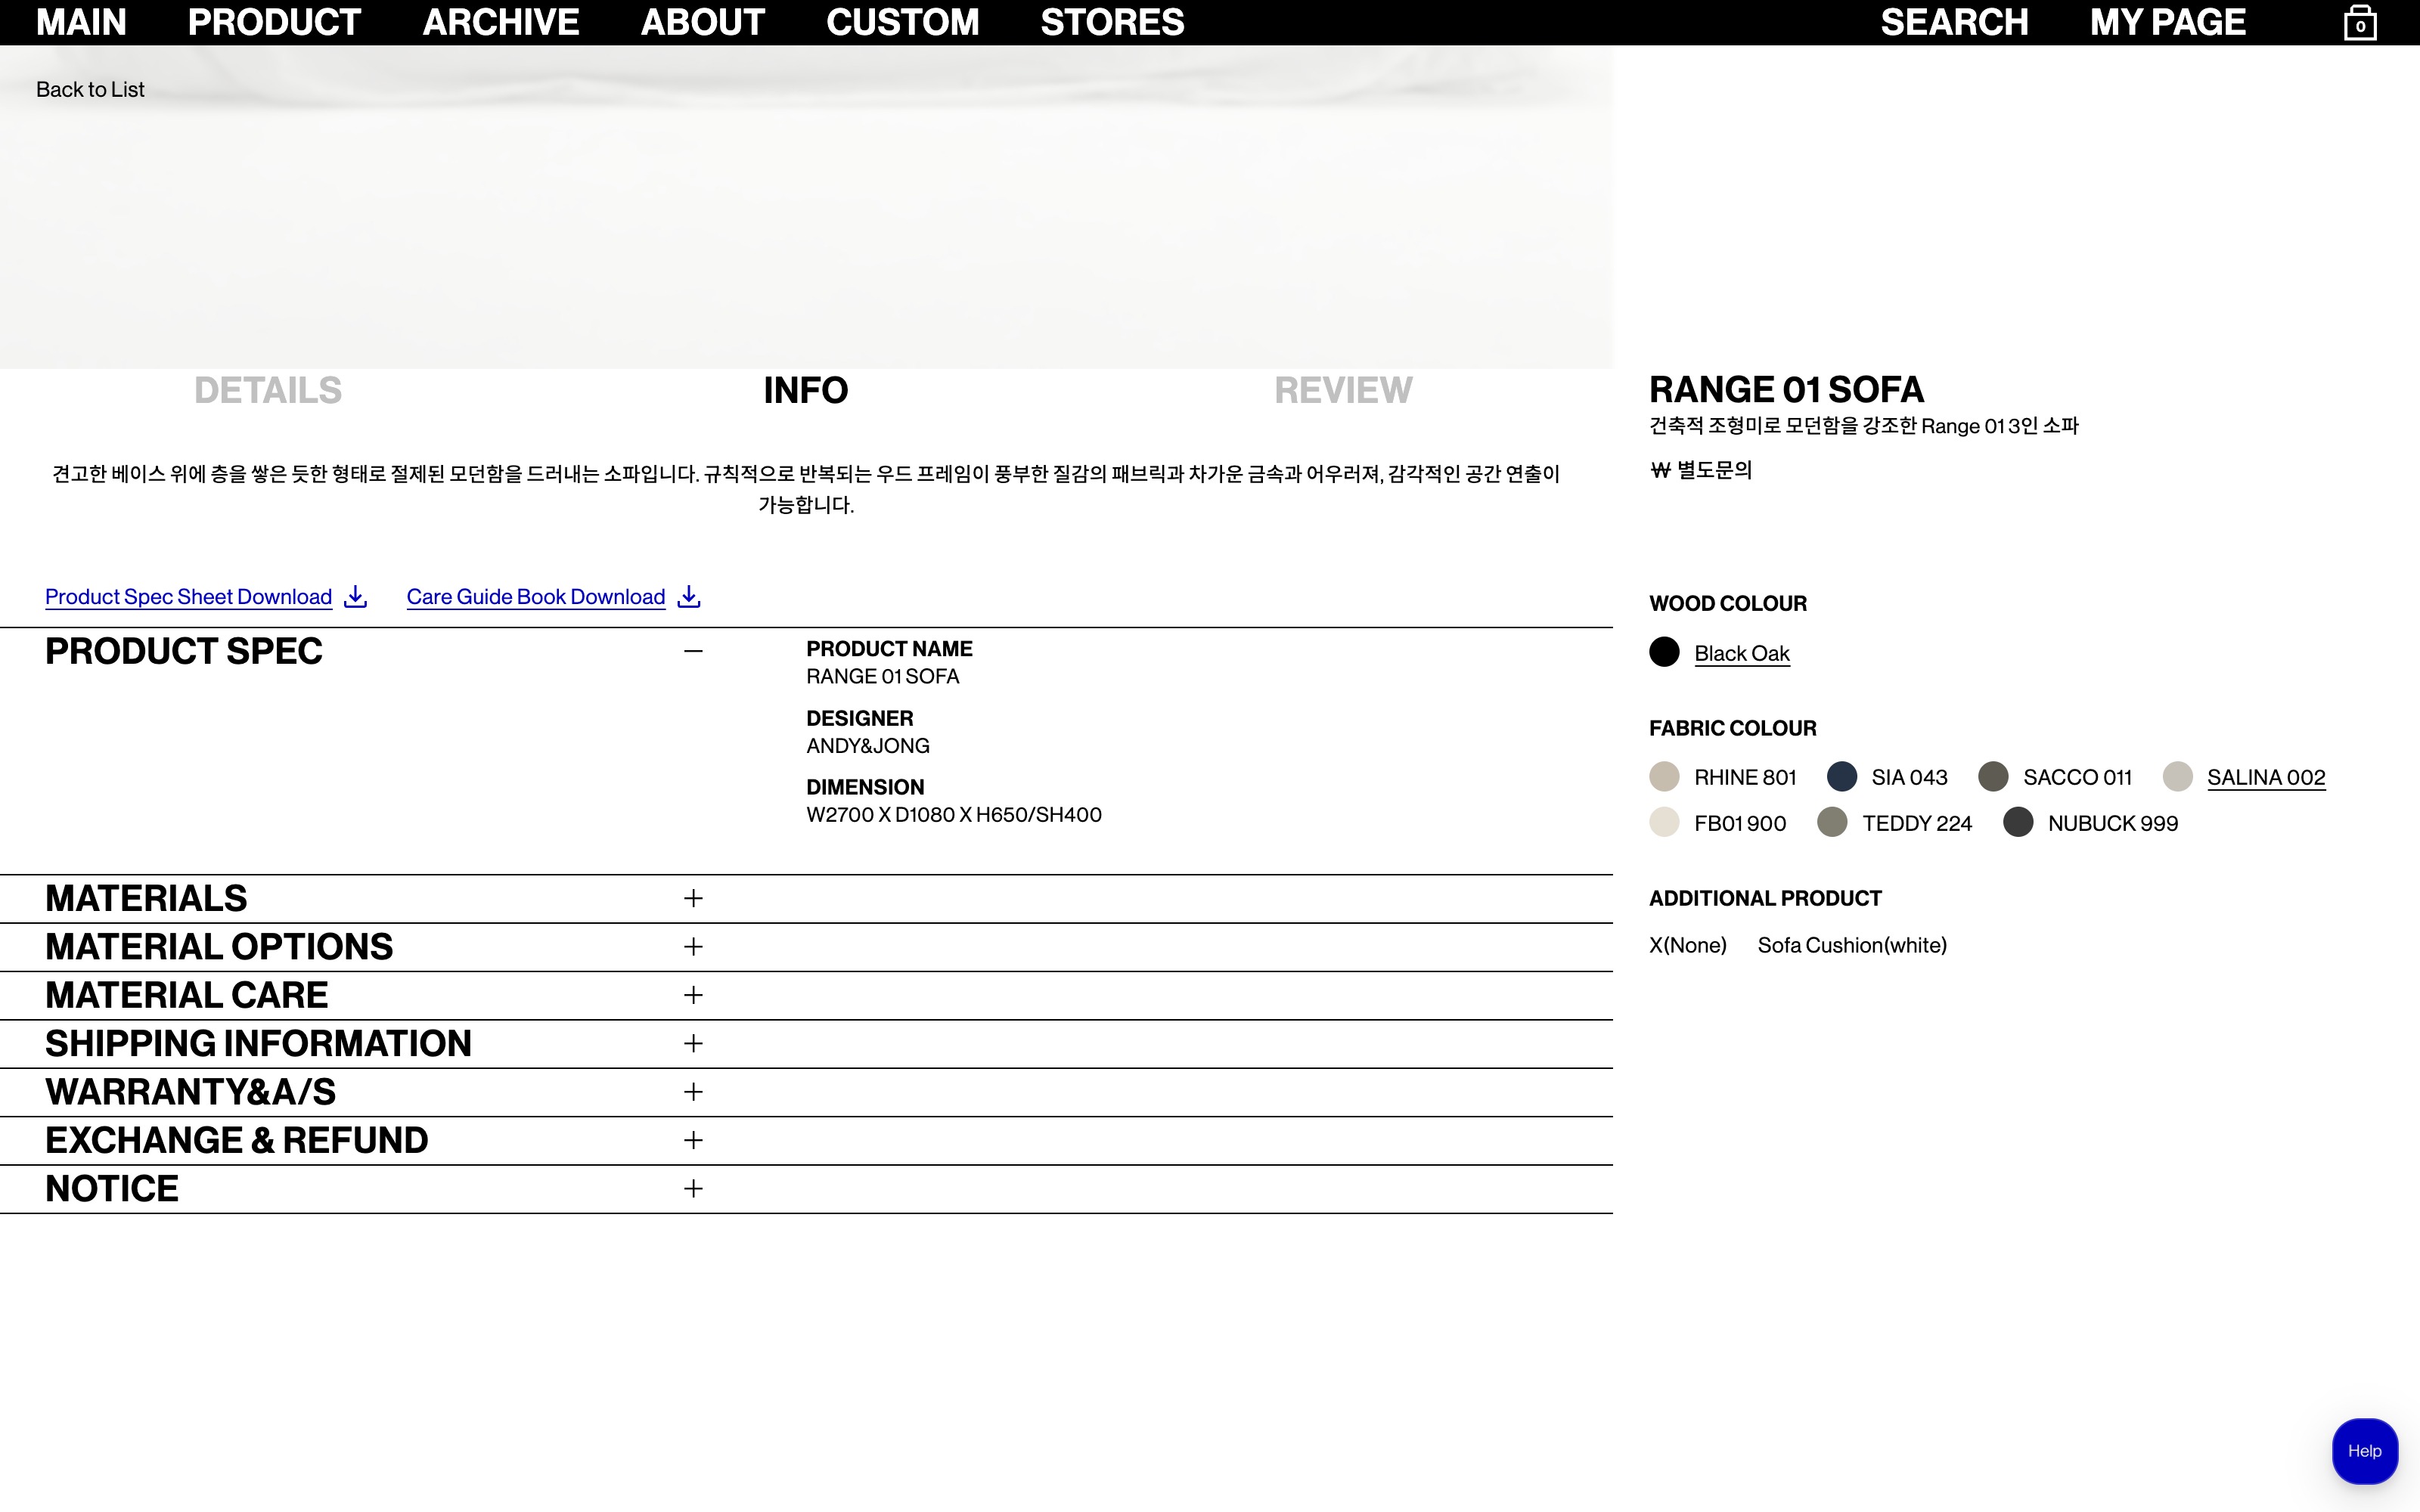This screenshot has height=1512, width=2420.
Task: Click download icon beside Product Spec Sheet
Action: [x=355, y=597]
